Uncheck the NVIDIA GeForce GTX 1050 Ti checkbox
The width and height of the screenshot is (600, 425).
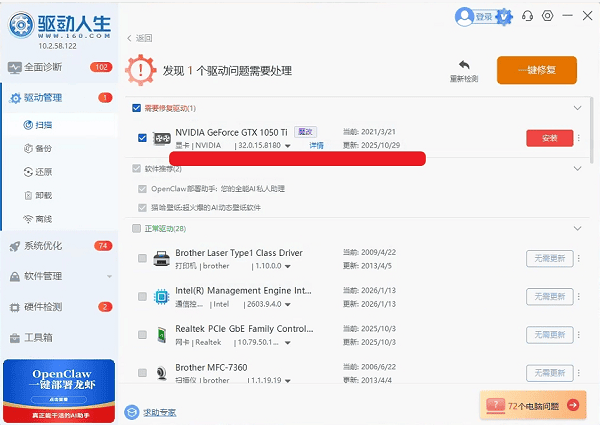pos(142,138)
